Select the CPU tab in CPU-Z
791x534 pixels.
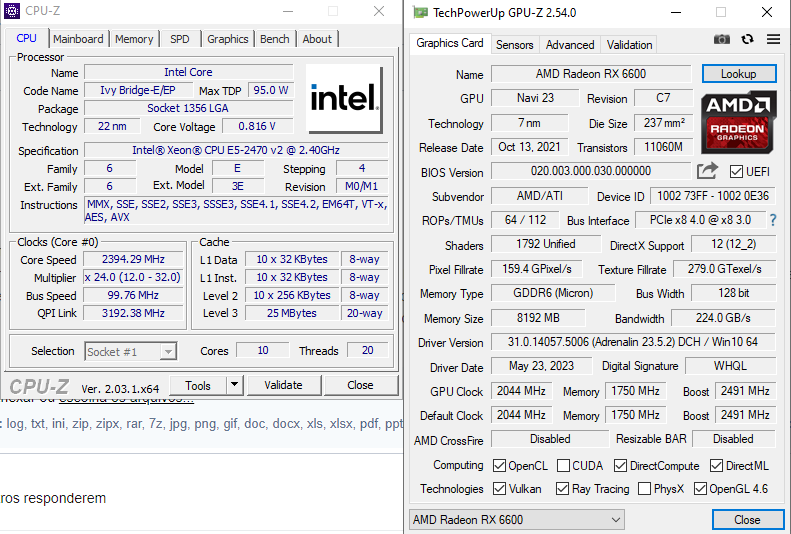click(27, 38)
